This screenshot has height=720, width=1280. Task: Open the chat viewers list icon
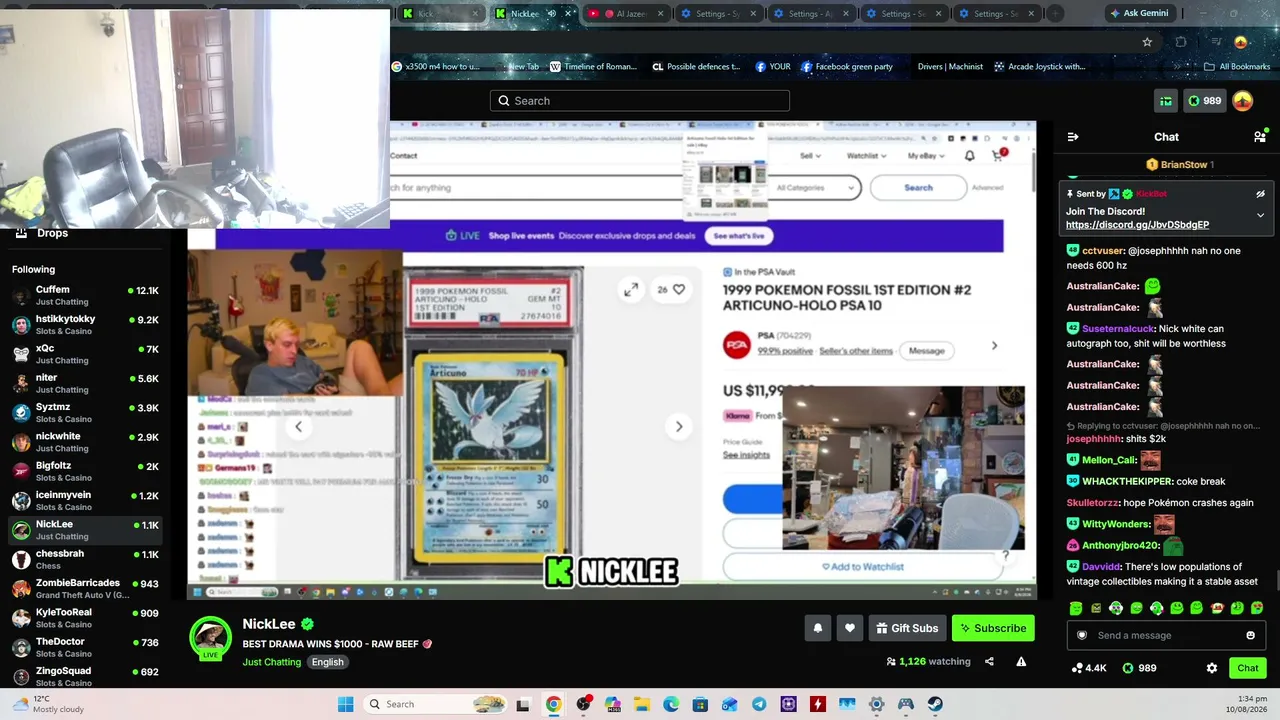pyautogui.click(x=1260, y=137)
